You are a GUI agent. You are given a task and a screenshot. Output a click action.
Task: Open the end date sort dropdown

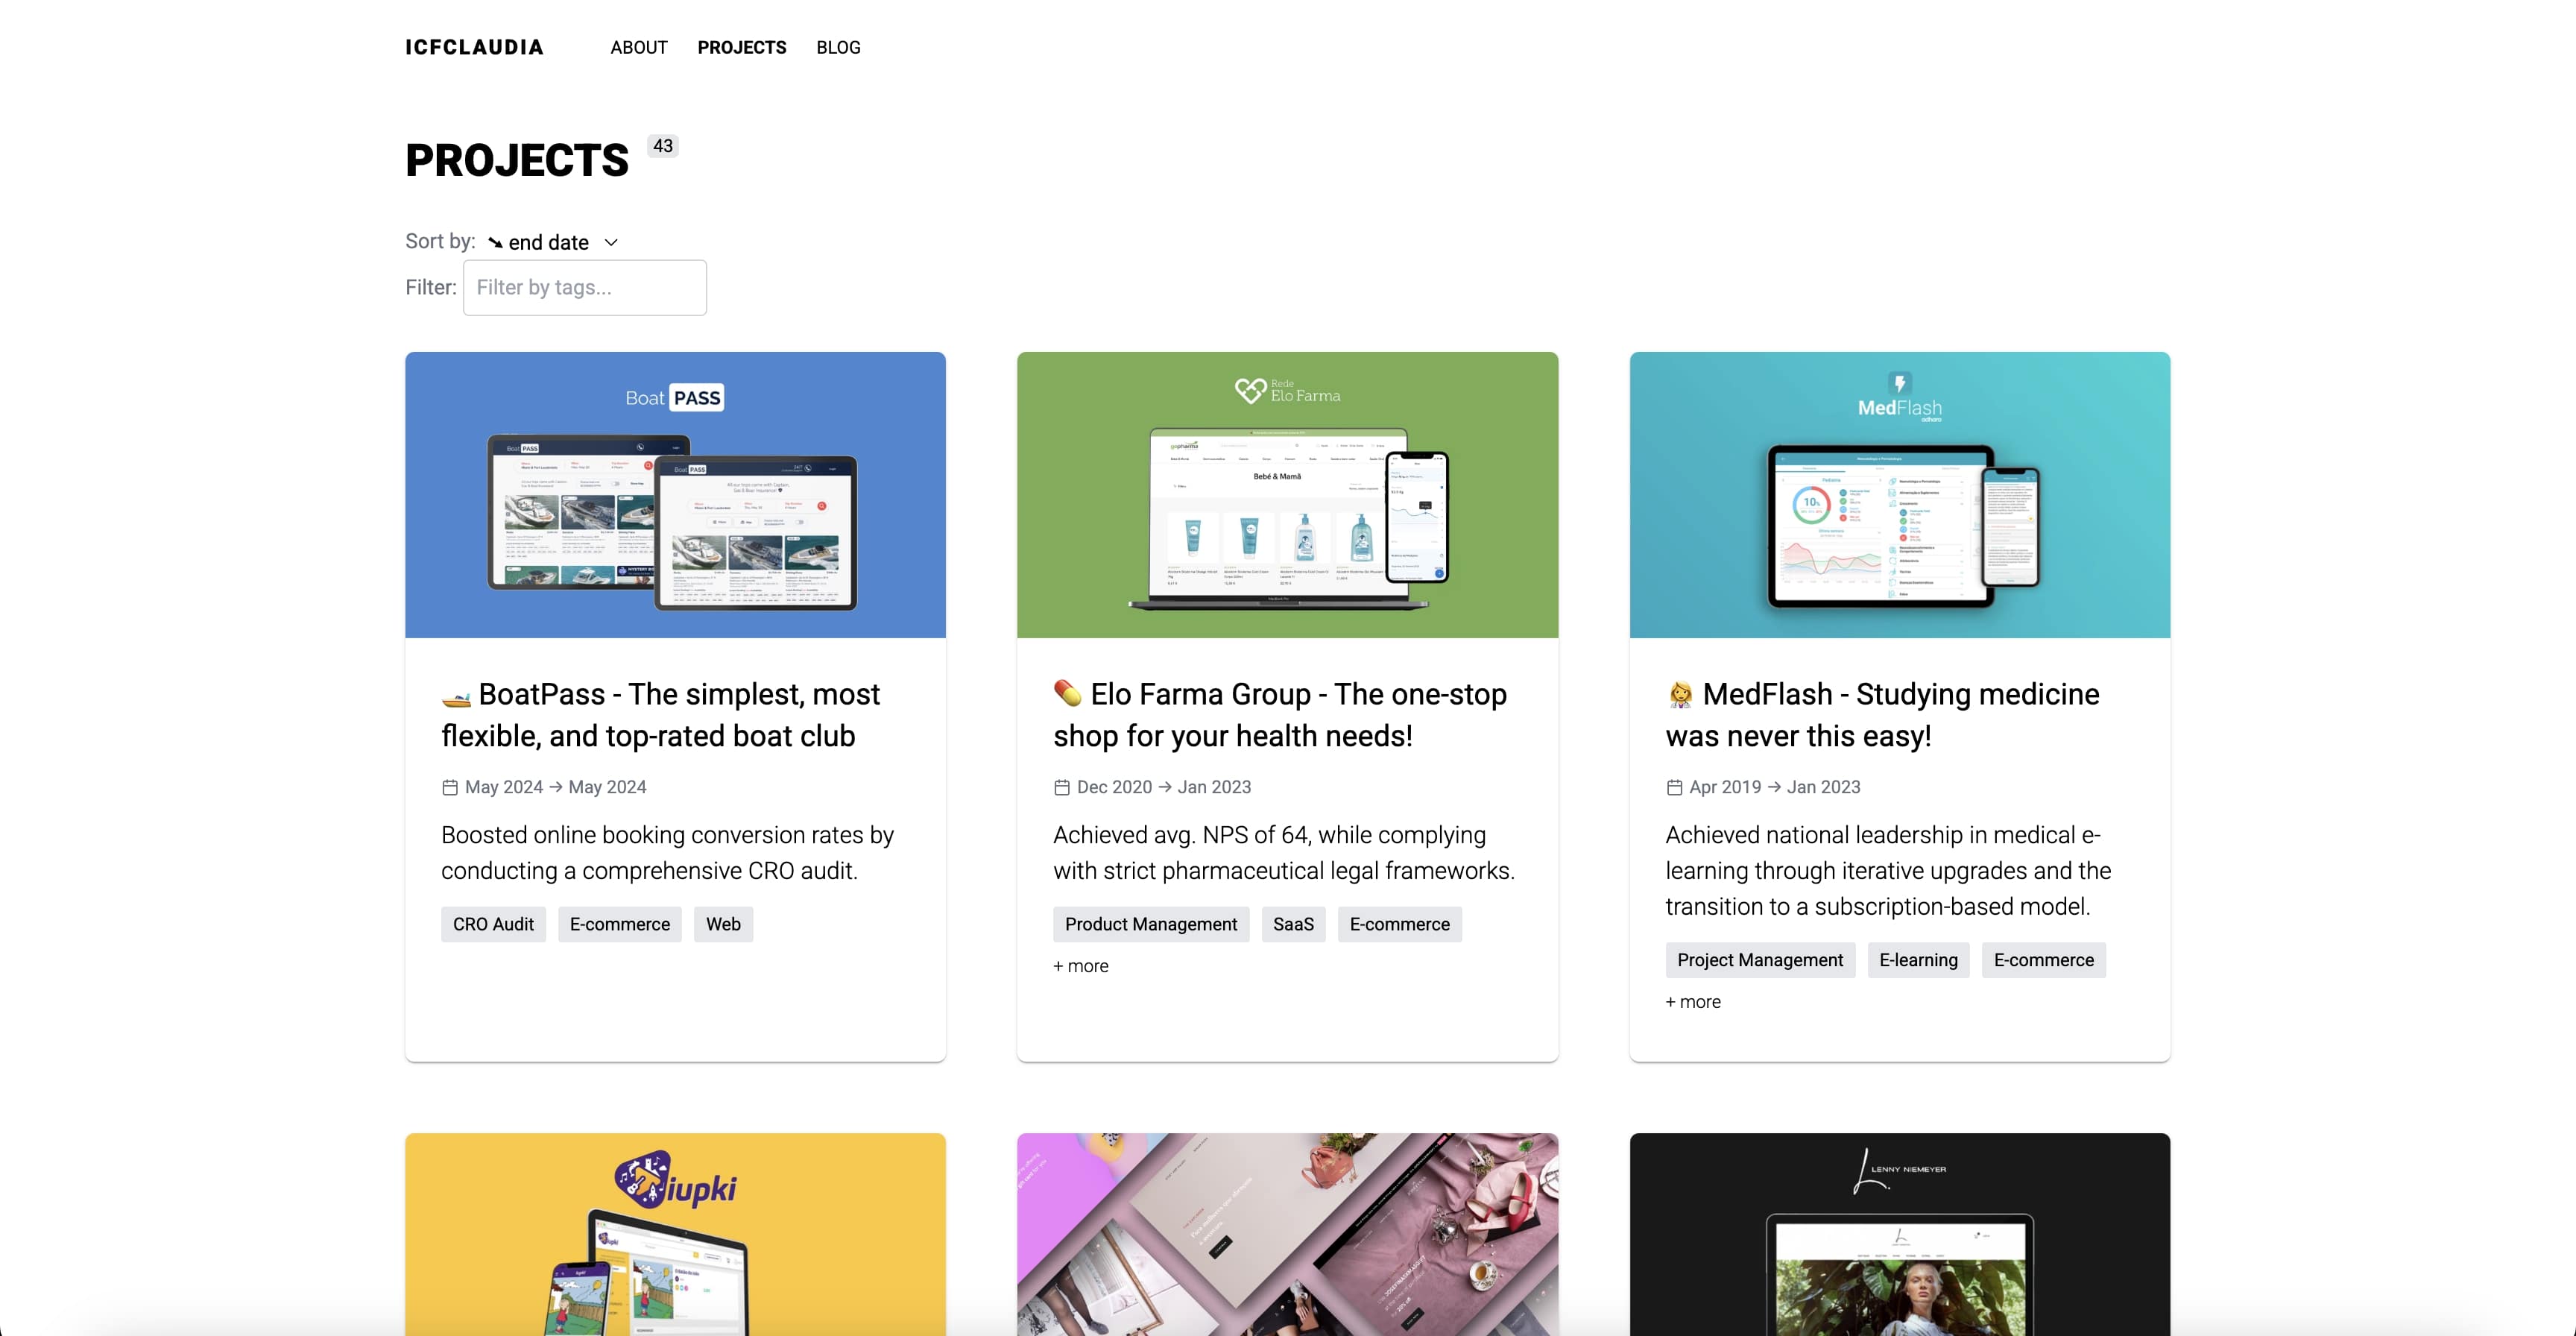554,241
